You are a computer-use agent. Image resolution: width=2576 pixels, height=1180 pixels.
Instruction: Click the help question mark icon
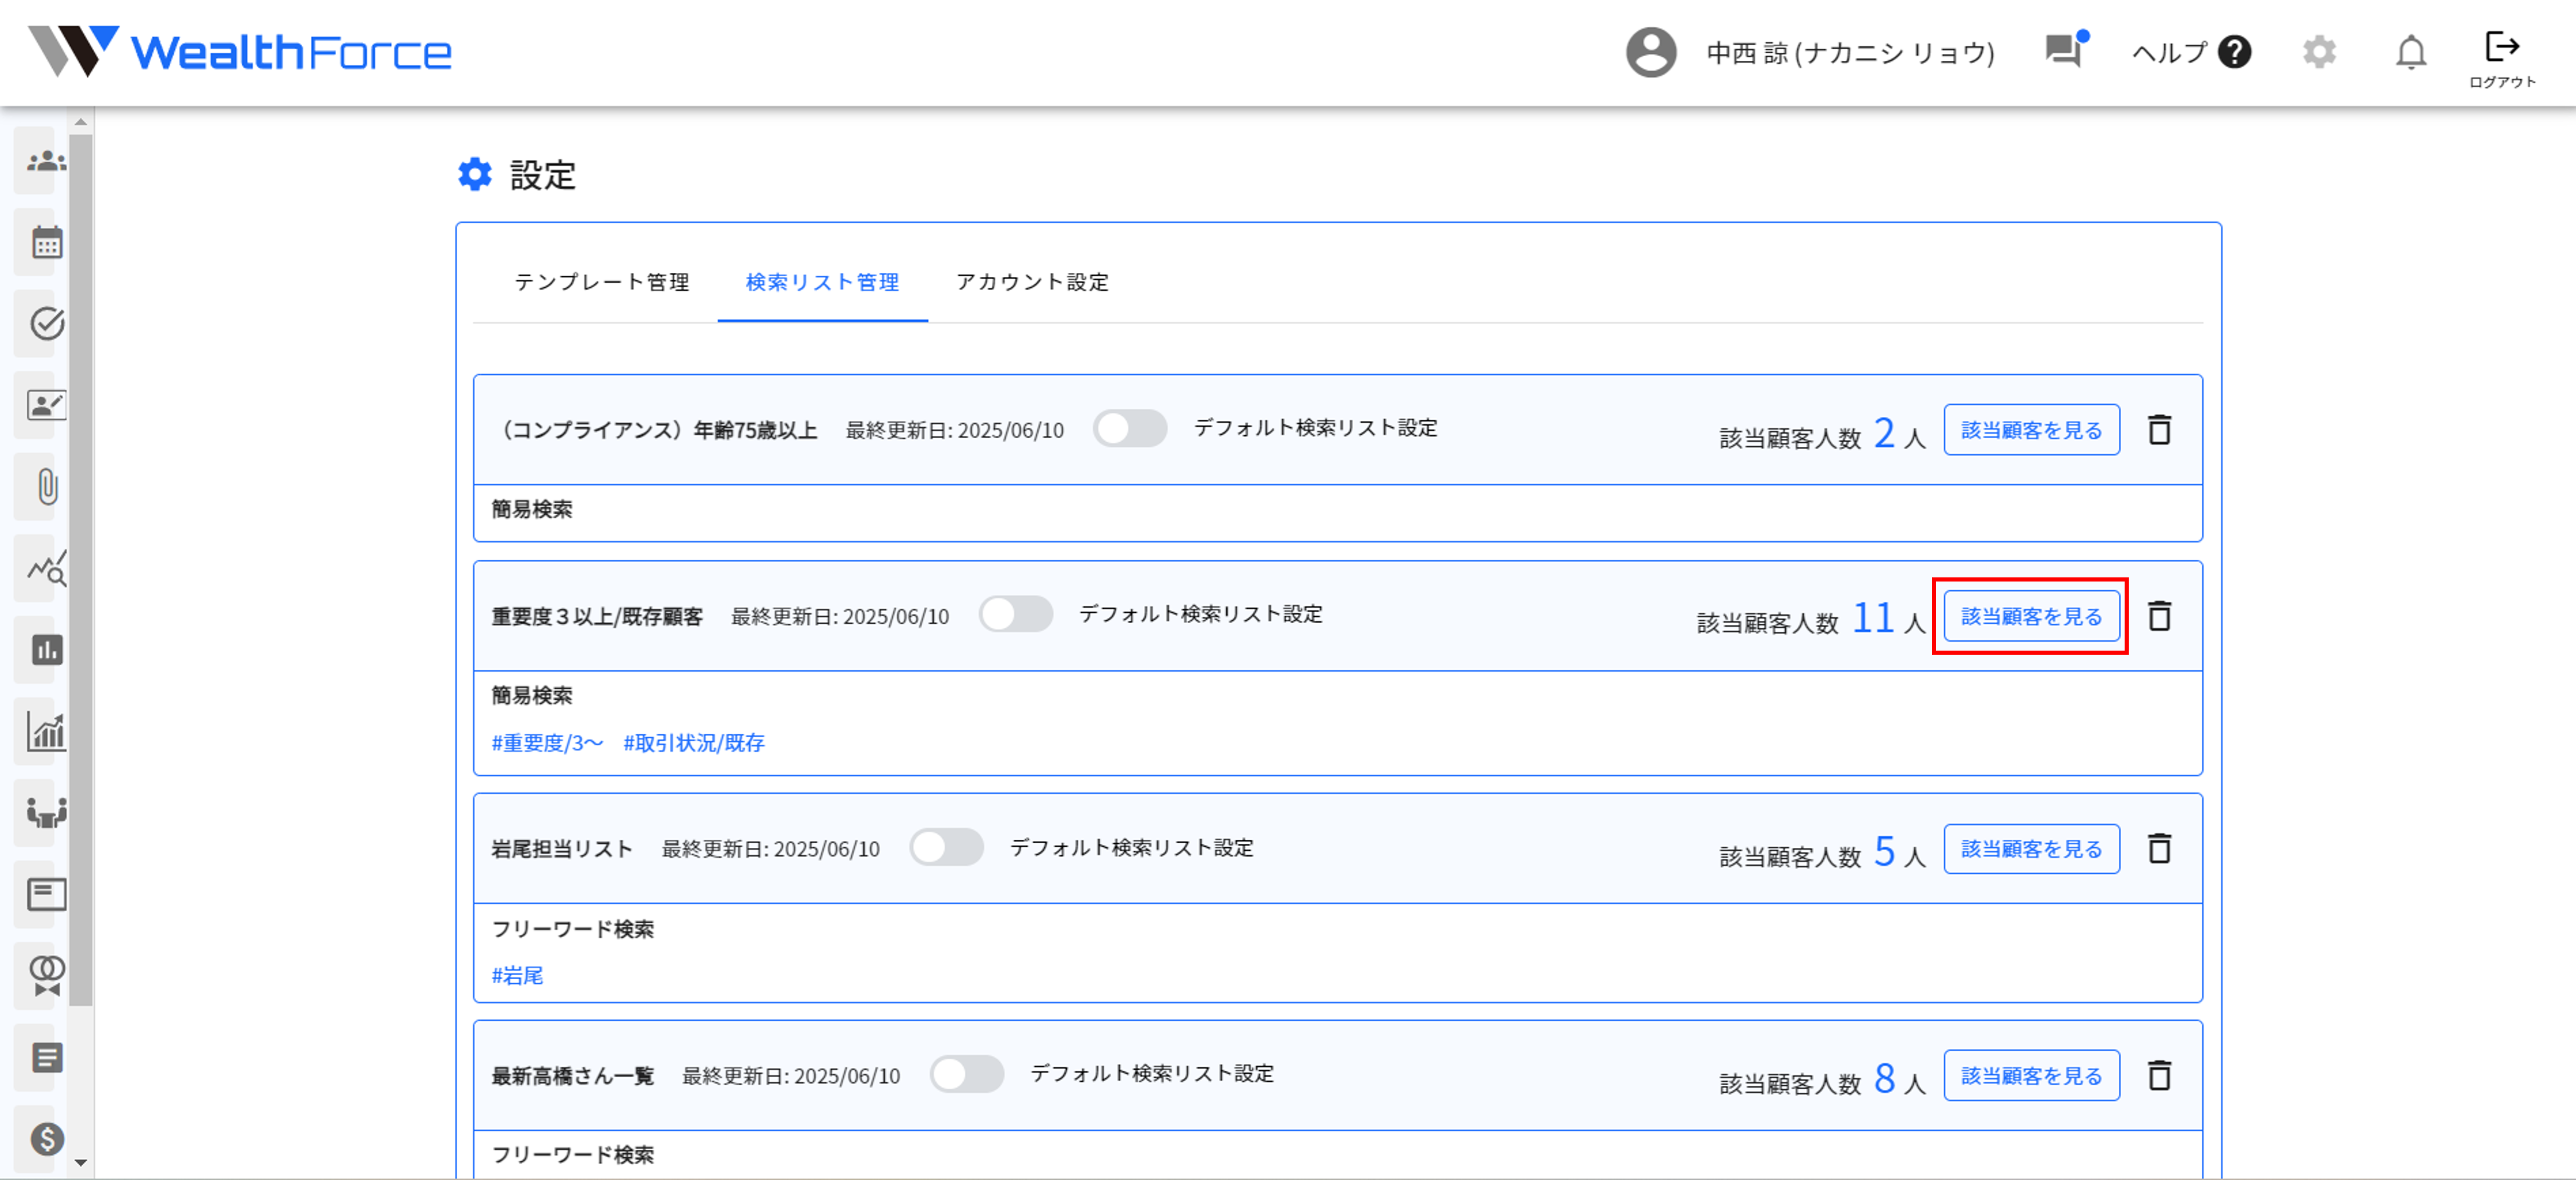tap(2234, 52)
